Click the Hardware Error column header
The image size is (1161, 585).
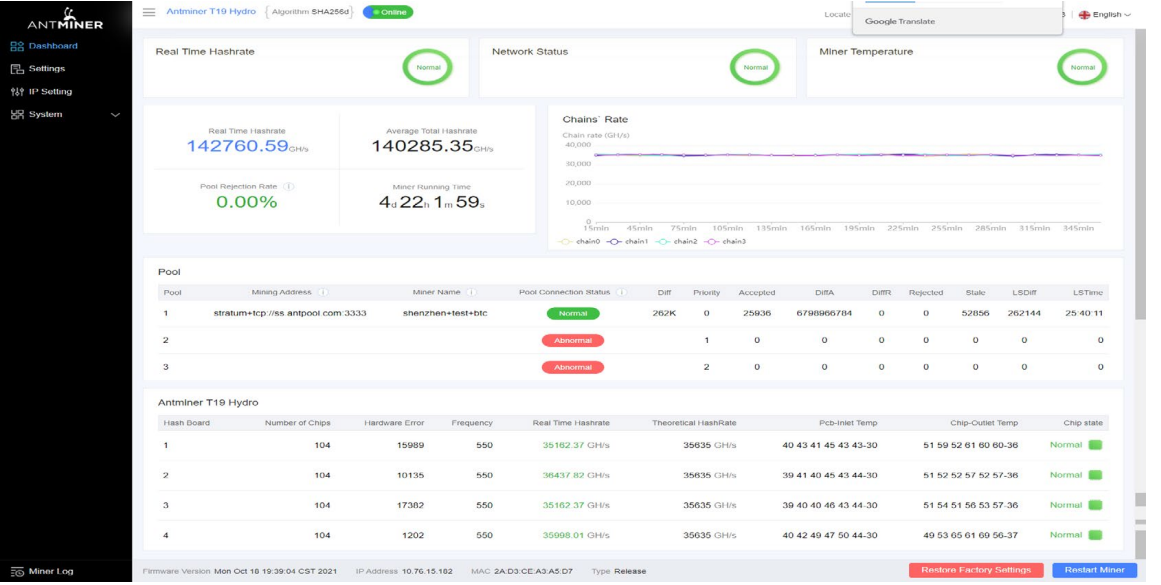coord(394,424)
